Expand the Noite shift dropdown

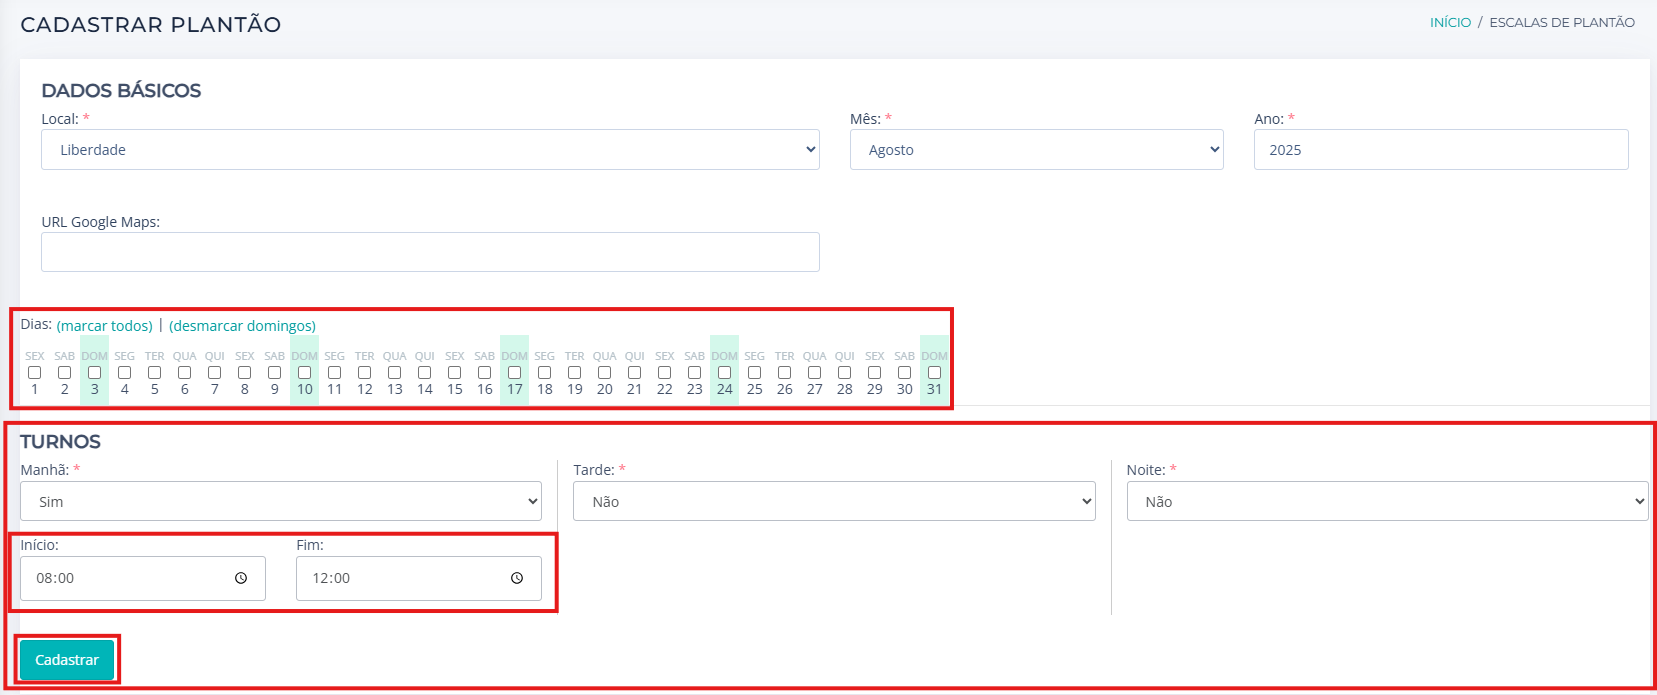1387,502
